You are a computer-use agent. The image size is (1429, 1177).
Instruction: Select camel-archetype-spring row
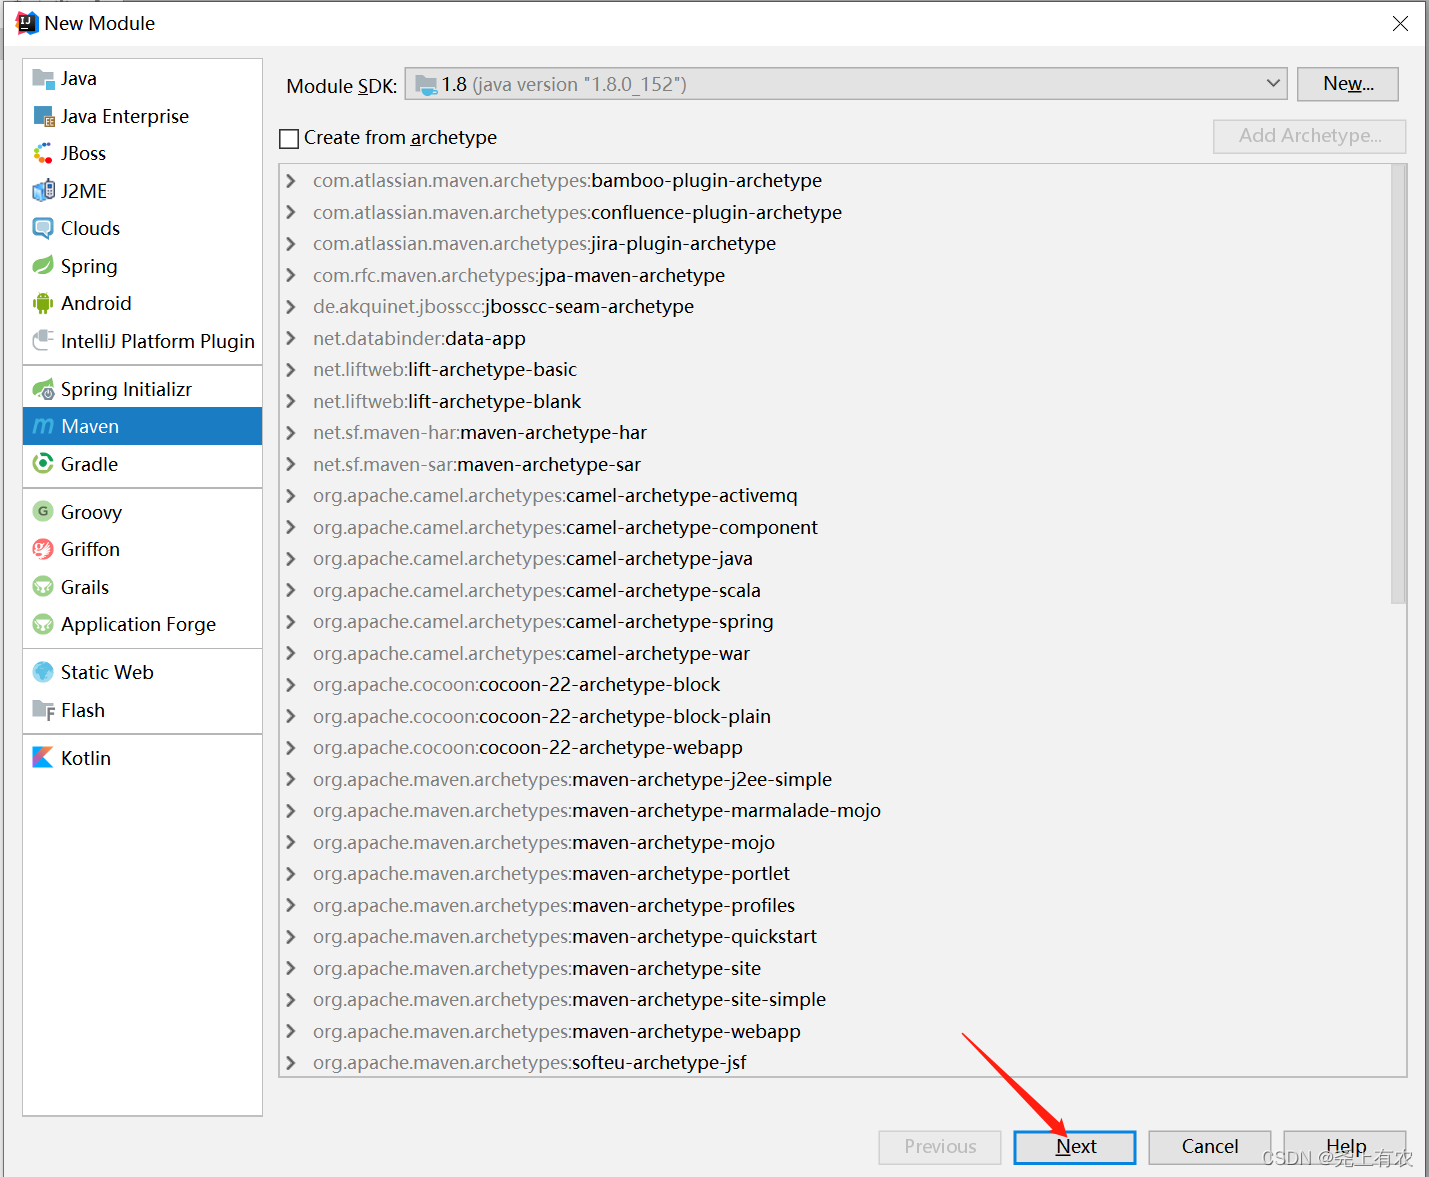tap(835, 622)
